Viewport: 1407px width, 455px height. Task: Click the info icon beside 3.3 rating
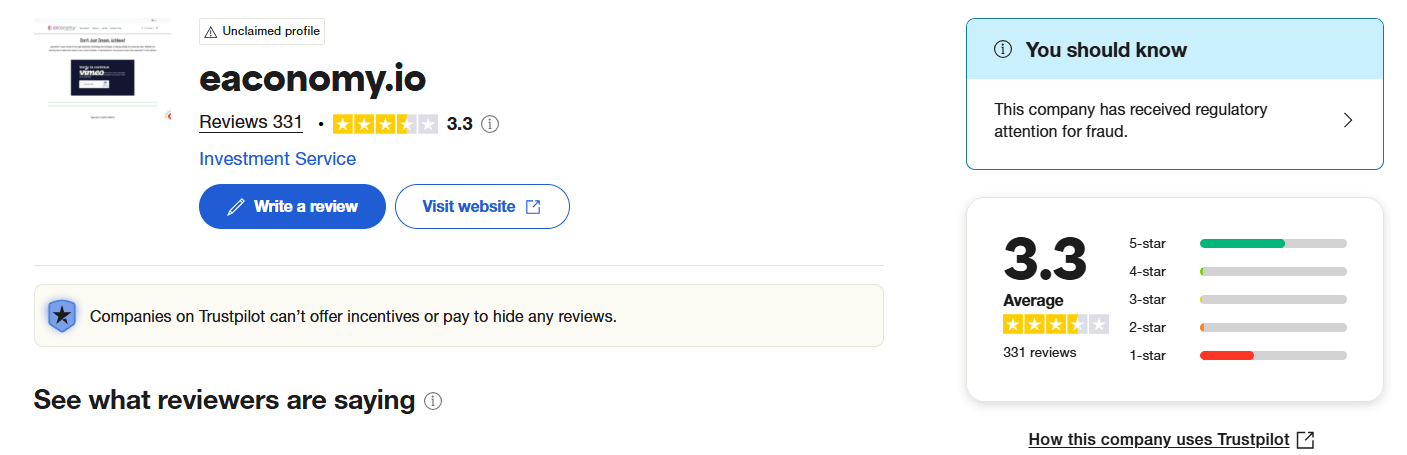[489, 124]
